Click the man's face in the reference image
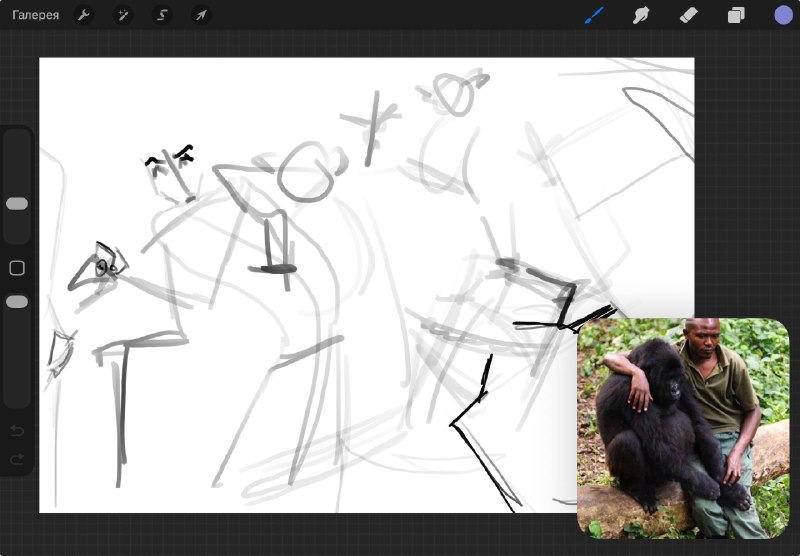The width and height of the screenshot is (800, 556). point(704,339)
